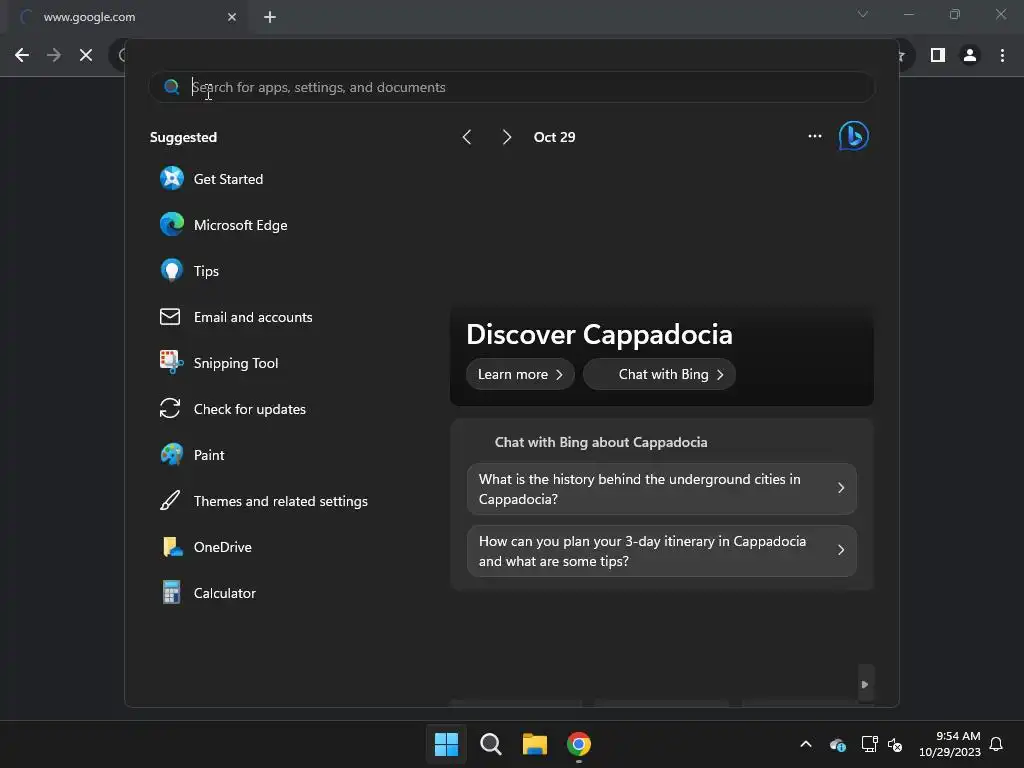Open Check for updates setting

(232, 409)
